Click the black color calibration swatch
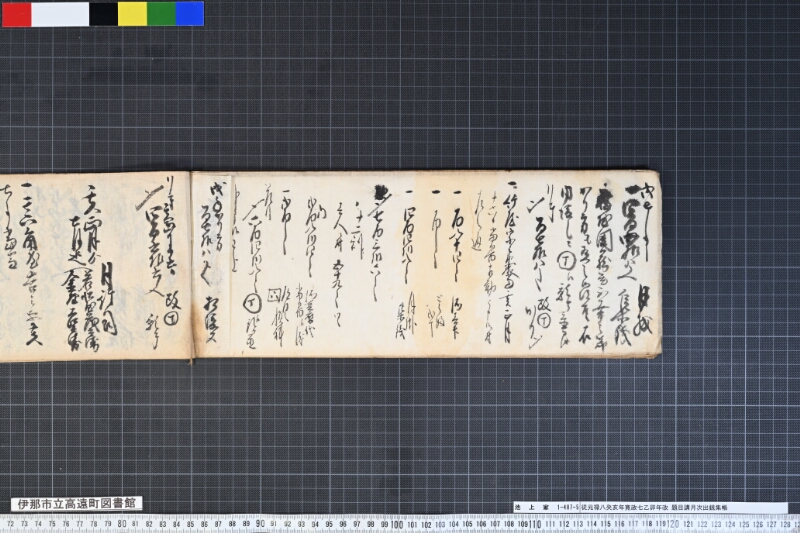The height and width of the screenshot is (533, 800). 104,14
